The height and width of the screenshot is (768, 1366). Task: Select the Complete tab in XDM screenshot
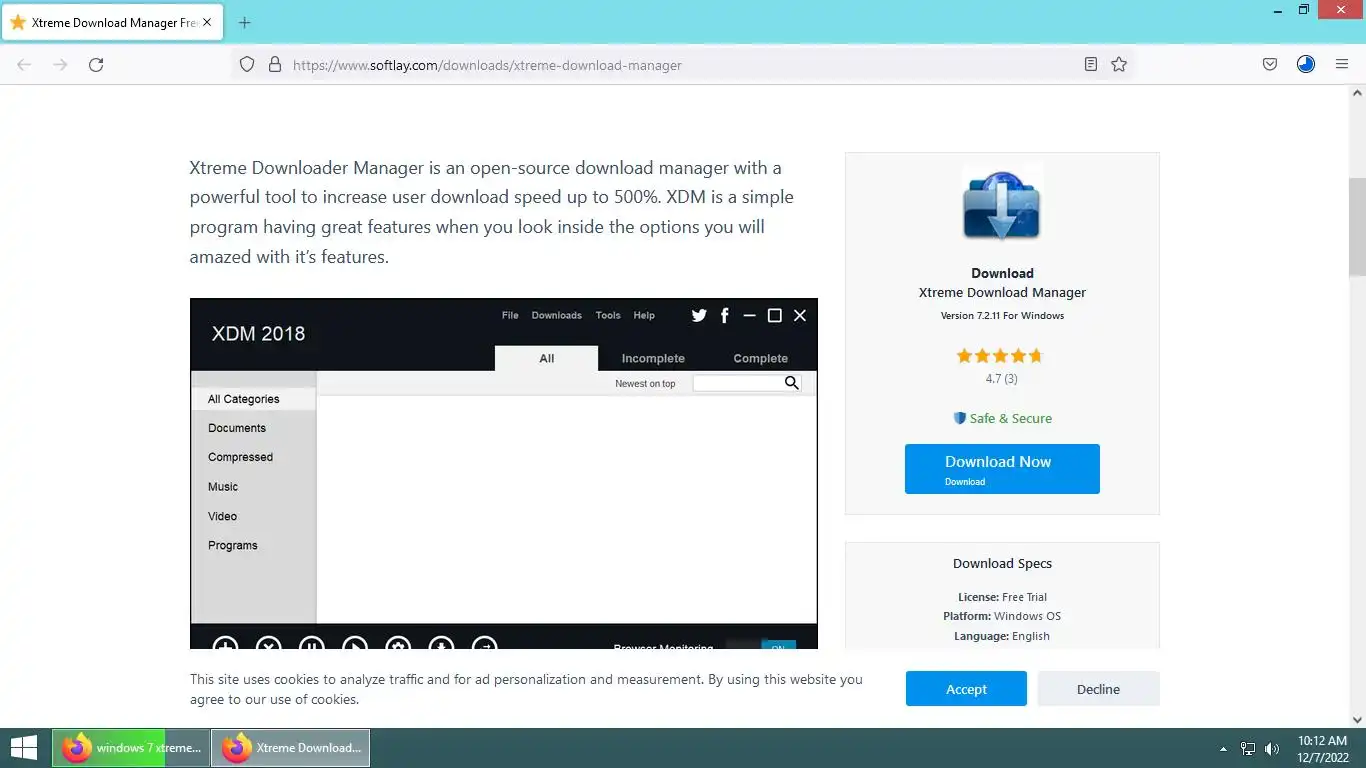point(760,358)
